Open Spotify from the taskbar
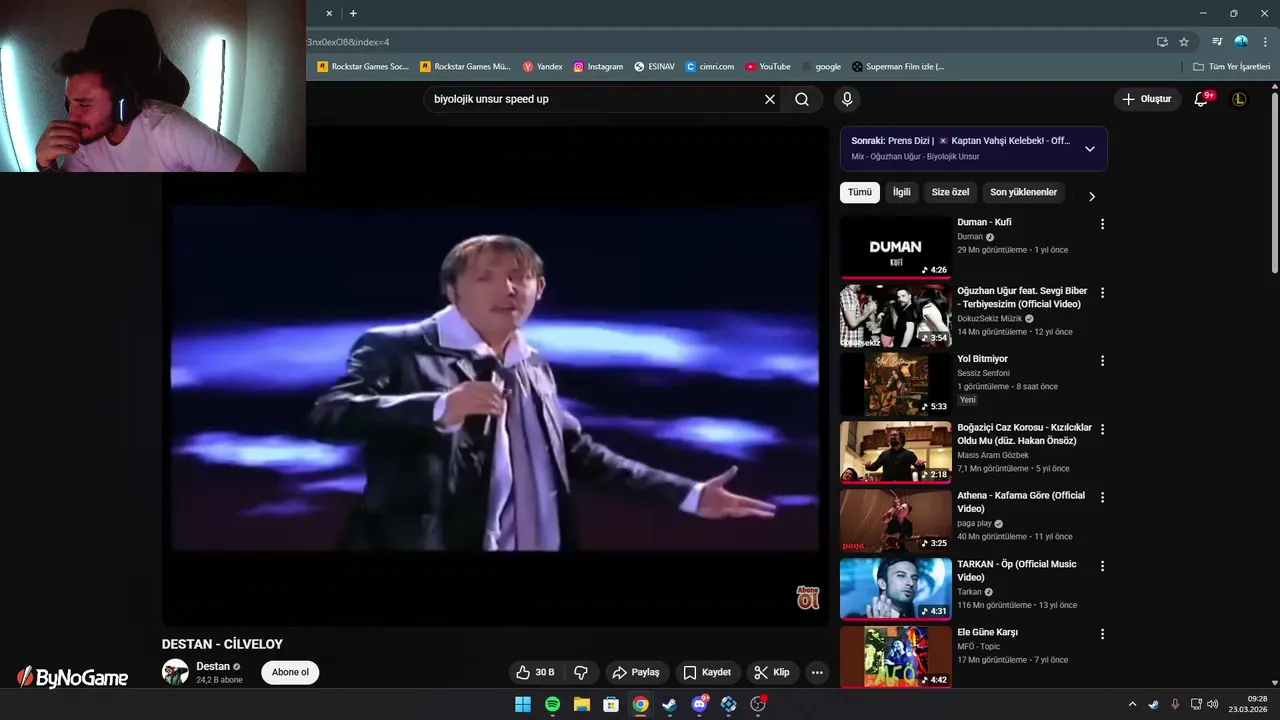 (x=552, y=704)
